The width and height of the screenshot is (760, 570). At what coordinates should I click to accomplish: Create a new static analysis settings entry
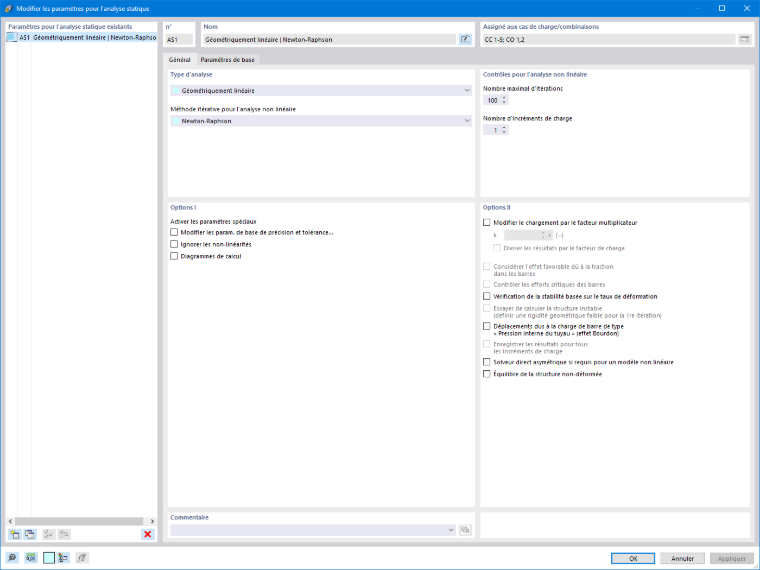15,534
